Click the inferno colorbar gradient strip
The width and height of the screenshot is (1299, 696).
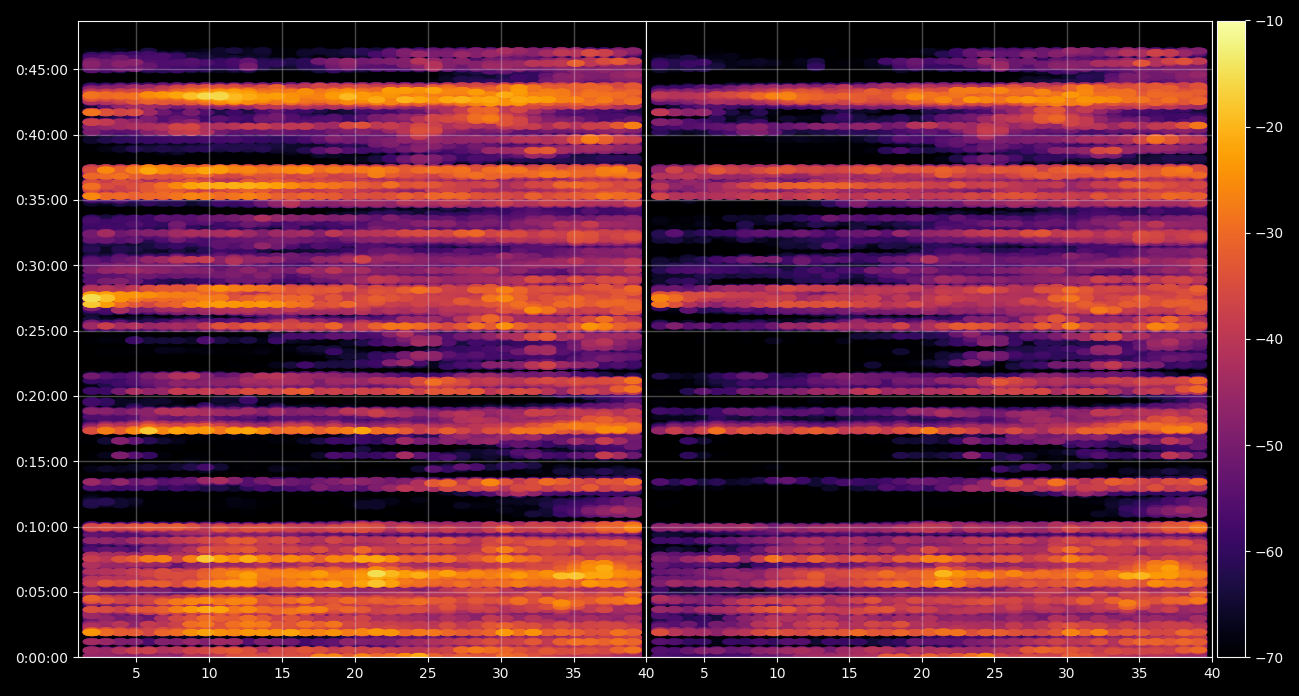click(x=1231, y=339)
